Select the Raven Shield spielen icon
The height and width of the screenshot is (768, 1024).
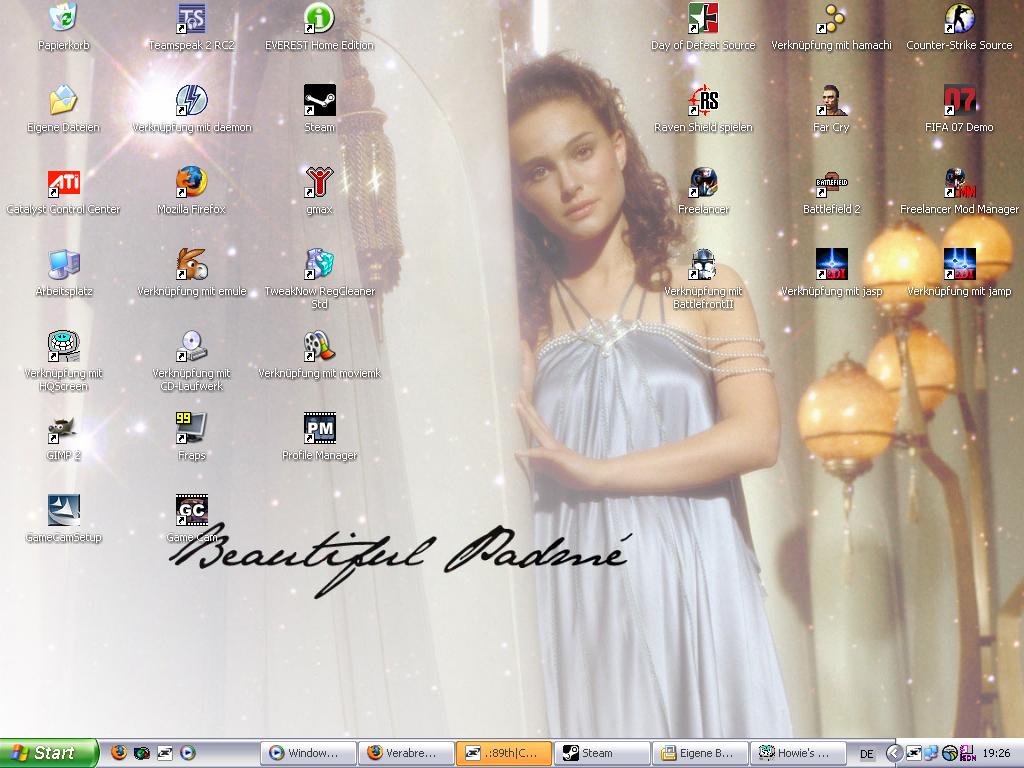pyautogui.click(x=703, y=100)
